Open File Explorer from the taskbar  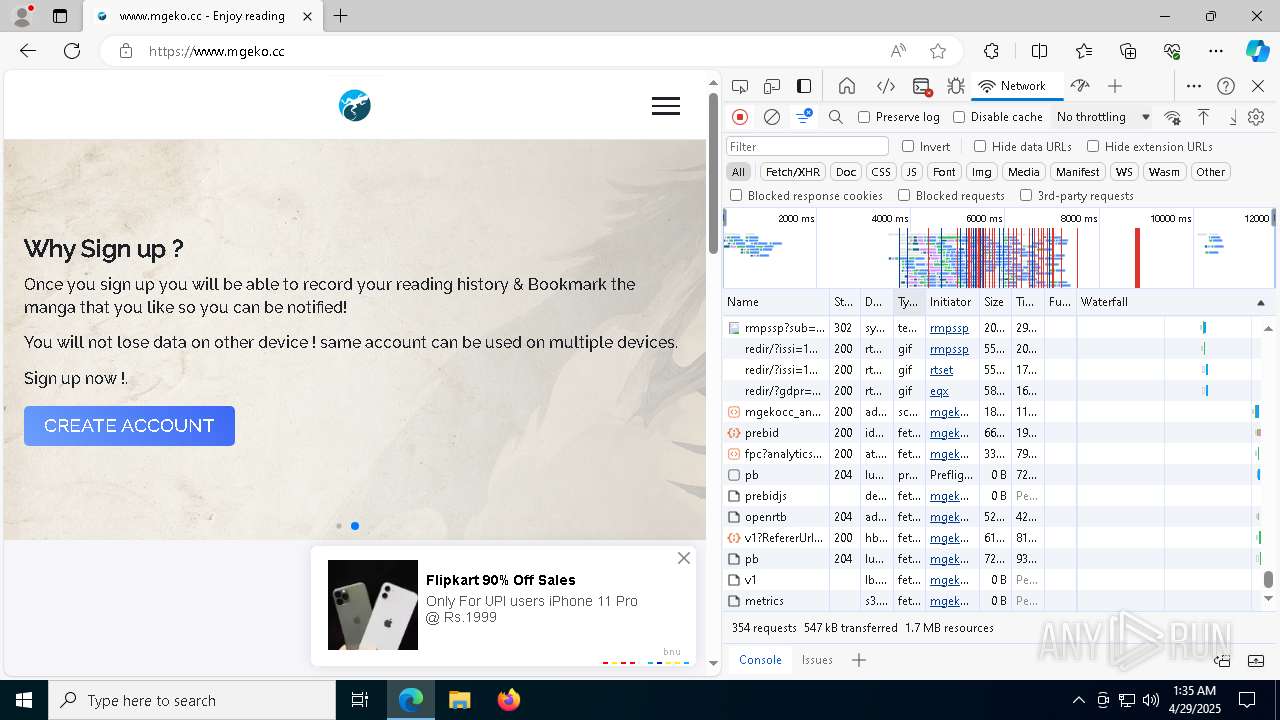[460, 700]
